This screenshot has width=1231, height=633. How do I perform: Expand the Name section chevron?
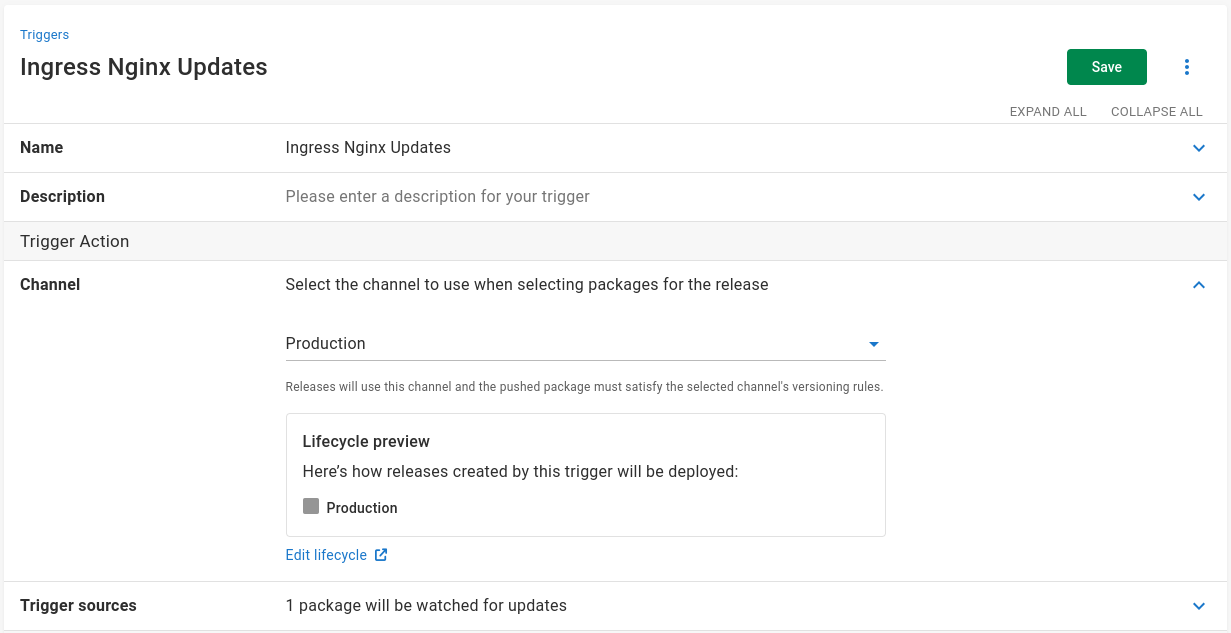pos(1199,148)
